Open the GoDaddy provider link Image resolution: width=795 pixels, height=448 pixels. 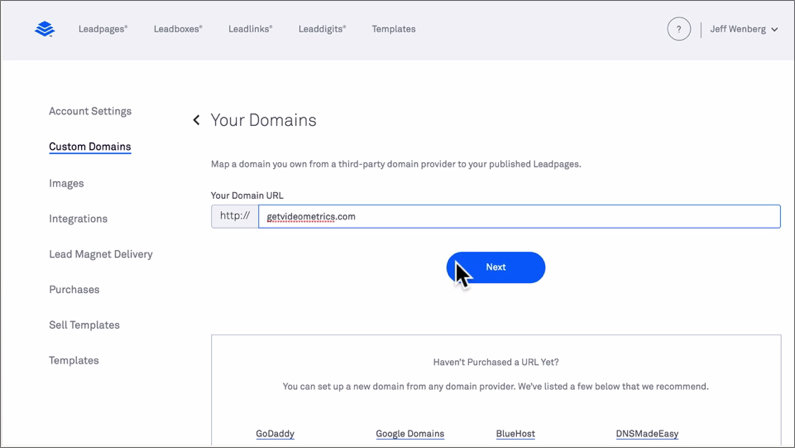click(275, 434)
